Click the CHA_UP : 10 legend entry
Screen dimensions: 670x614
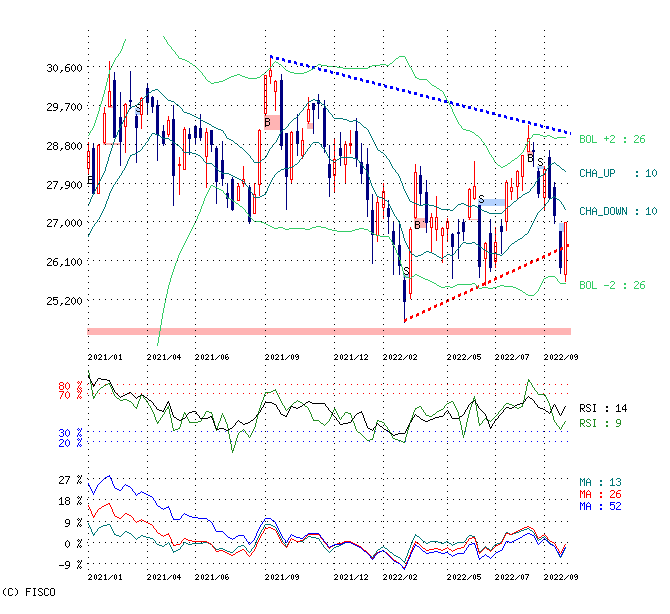(617, 173)
